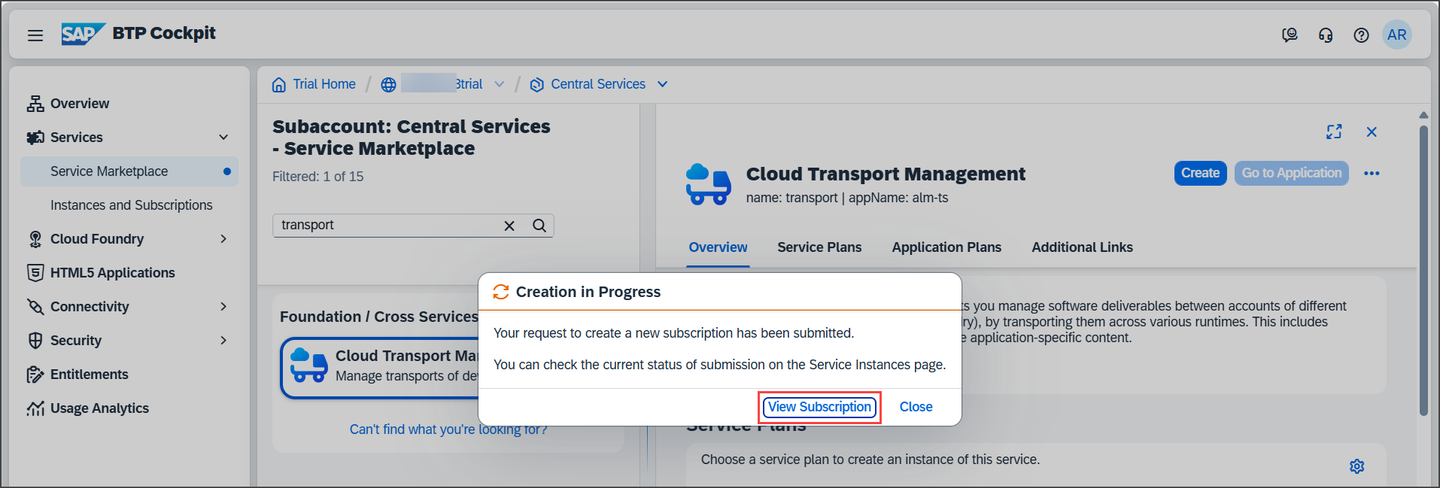
Task: Click the "Foundation / Cross Services" heading
Action: point(379,317)
